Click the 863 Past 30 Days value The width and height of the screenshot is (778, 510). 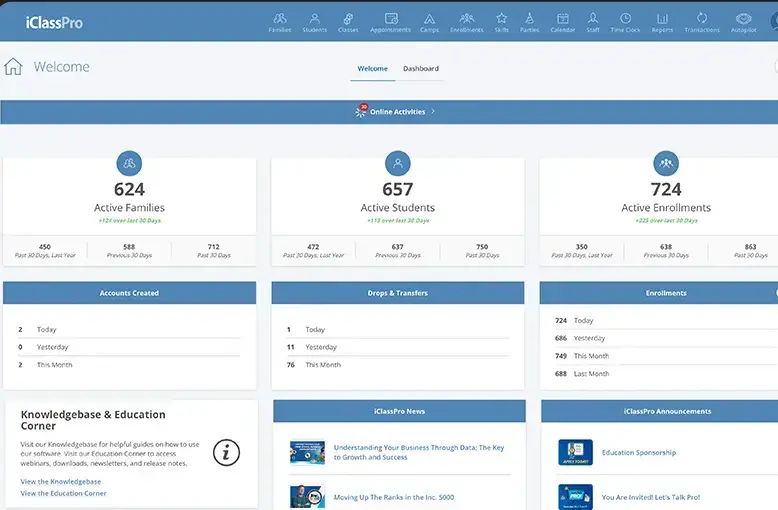[x=750, y=247]
